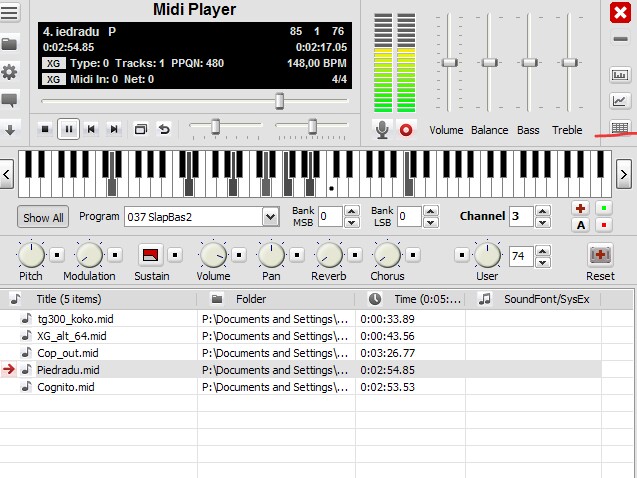Screen dimensions: 637x478
Task: Click the microphone input icon
Action: 382,130
